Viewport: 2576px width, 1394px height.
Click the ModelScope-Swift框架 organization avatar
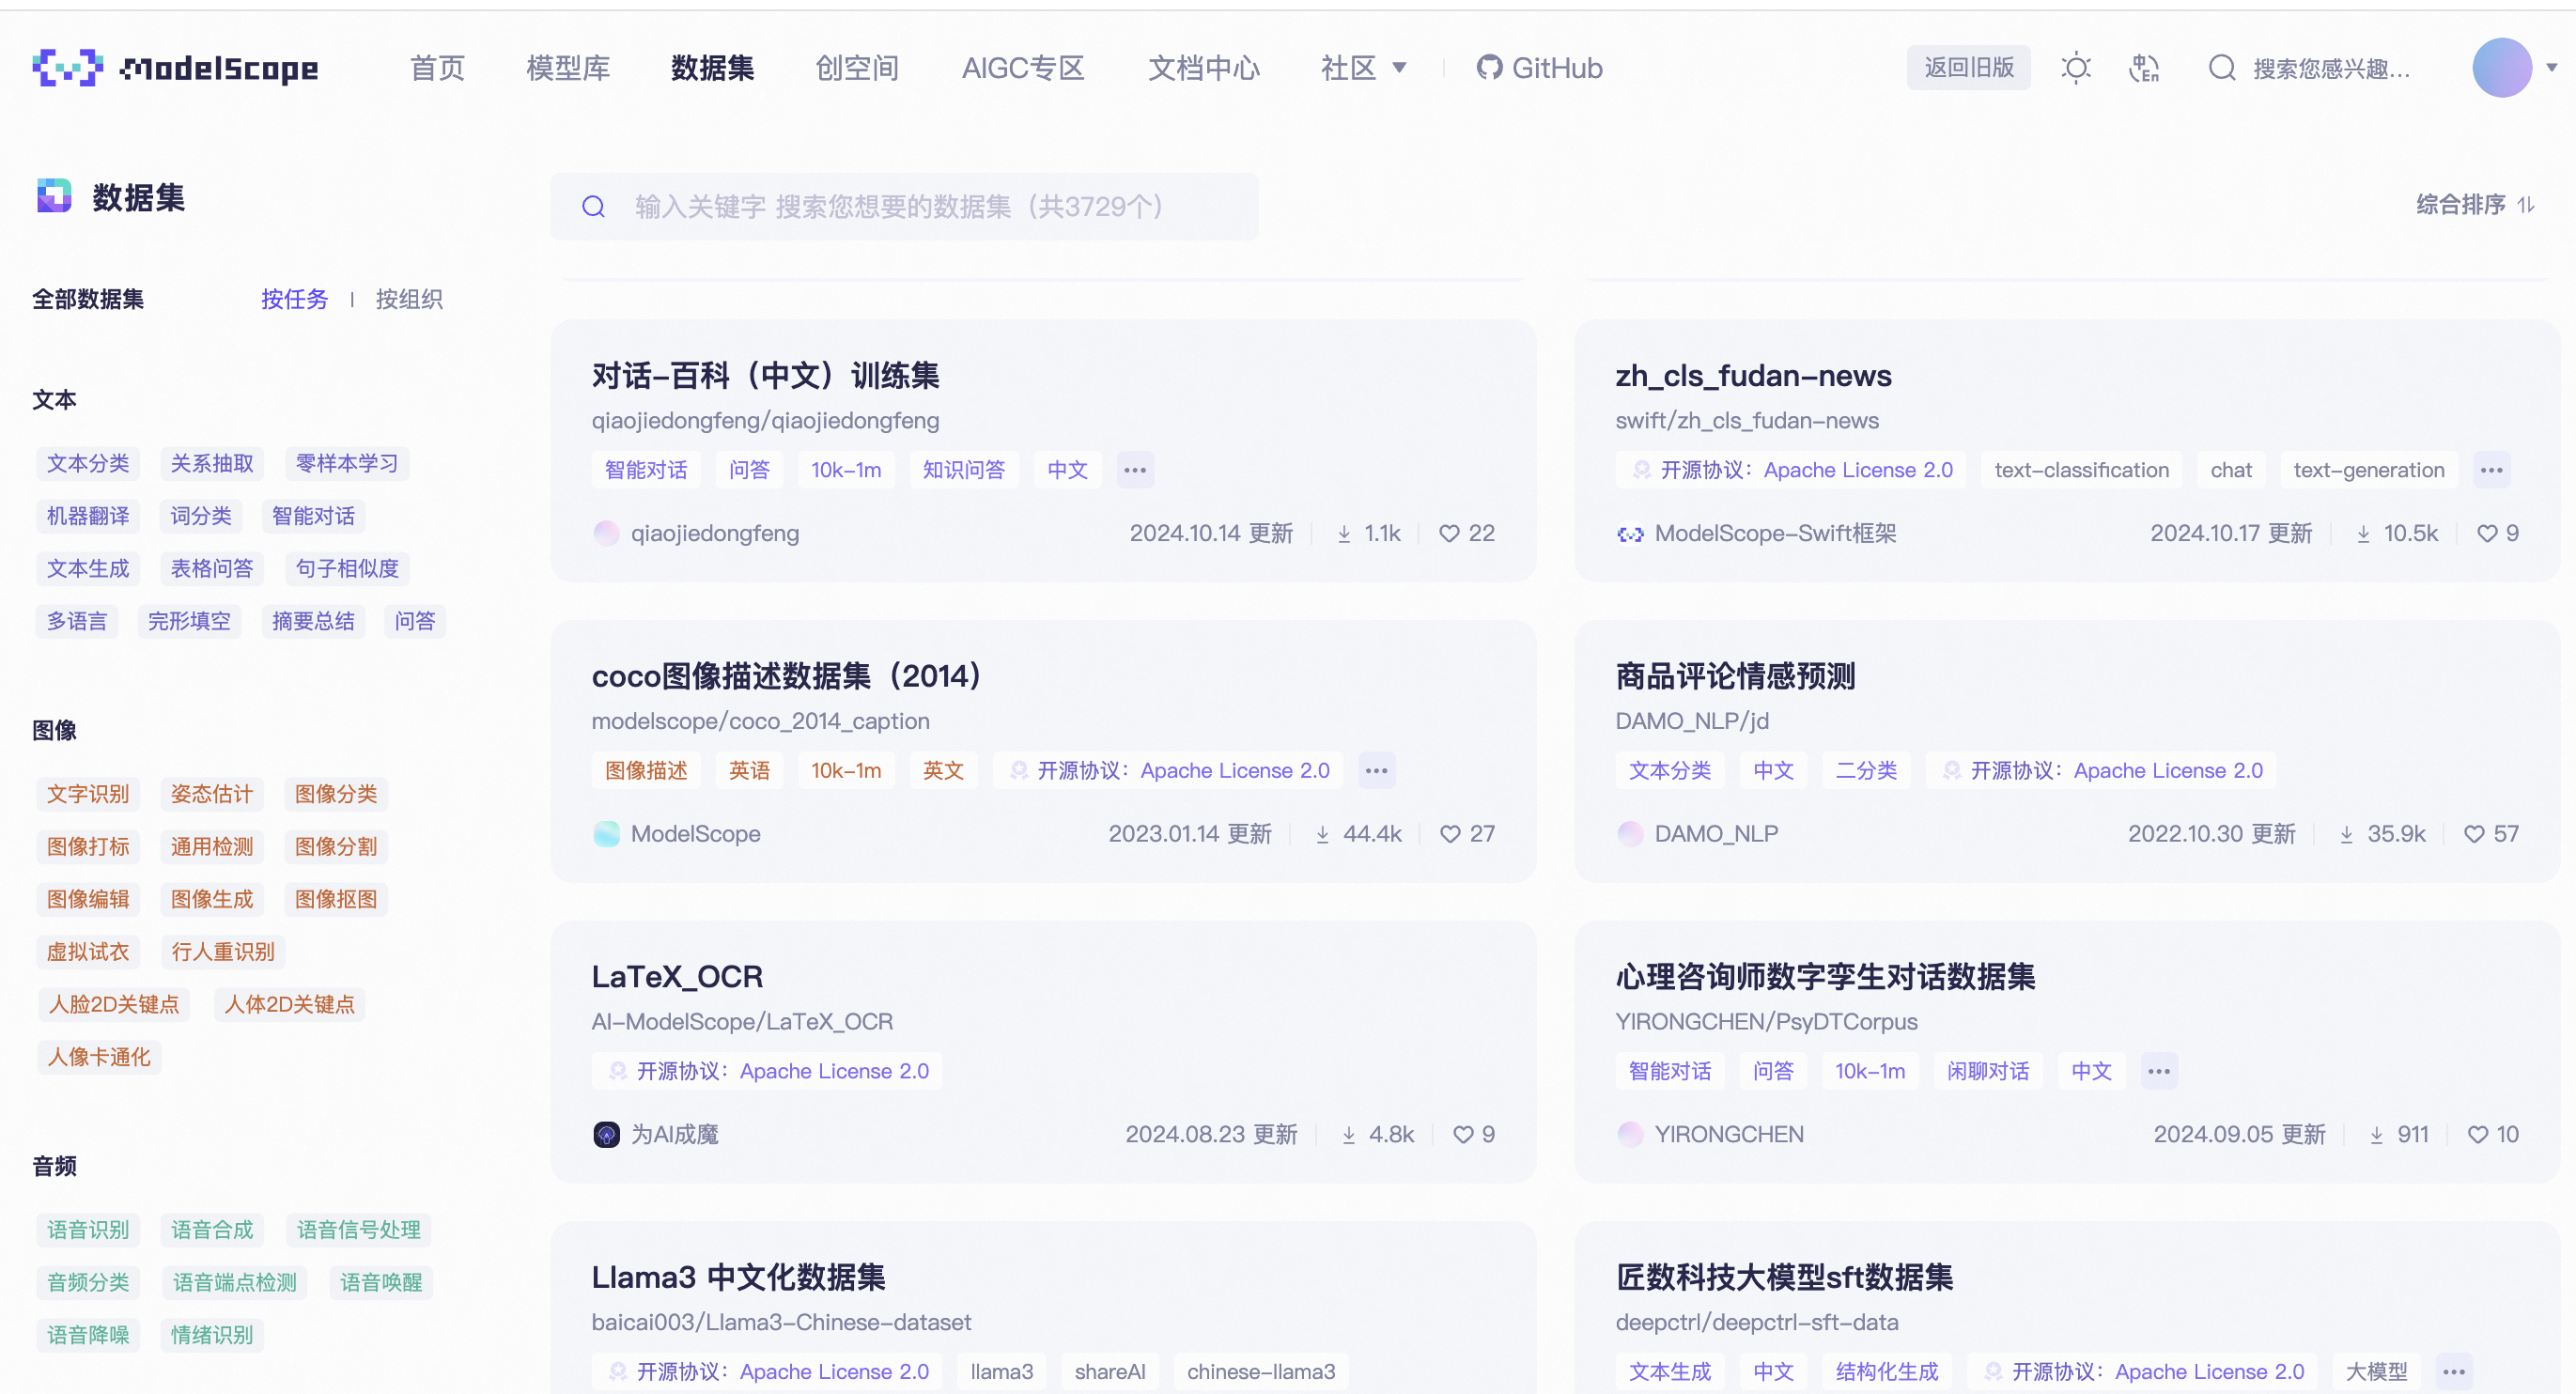click(1630, 533)
